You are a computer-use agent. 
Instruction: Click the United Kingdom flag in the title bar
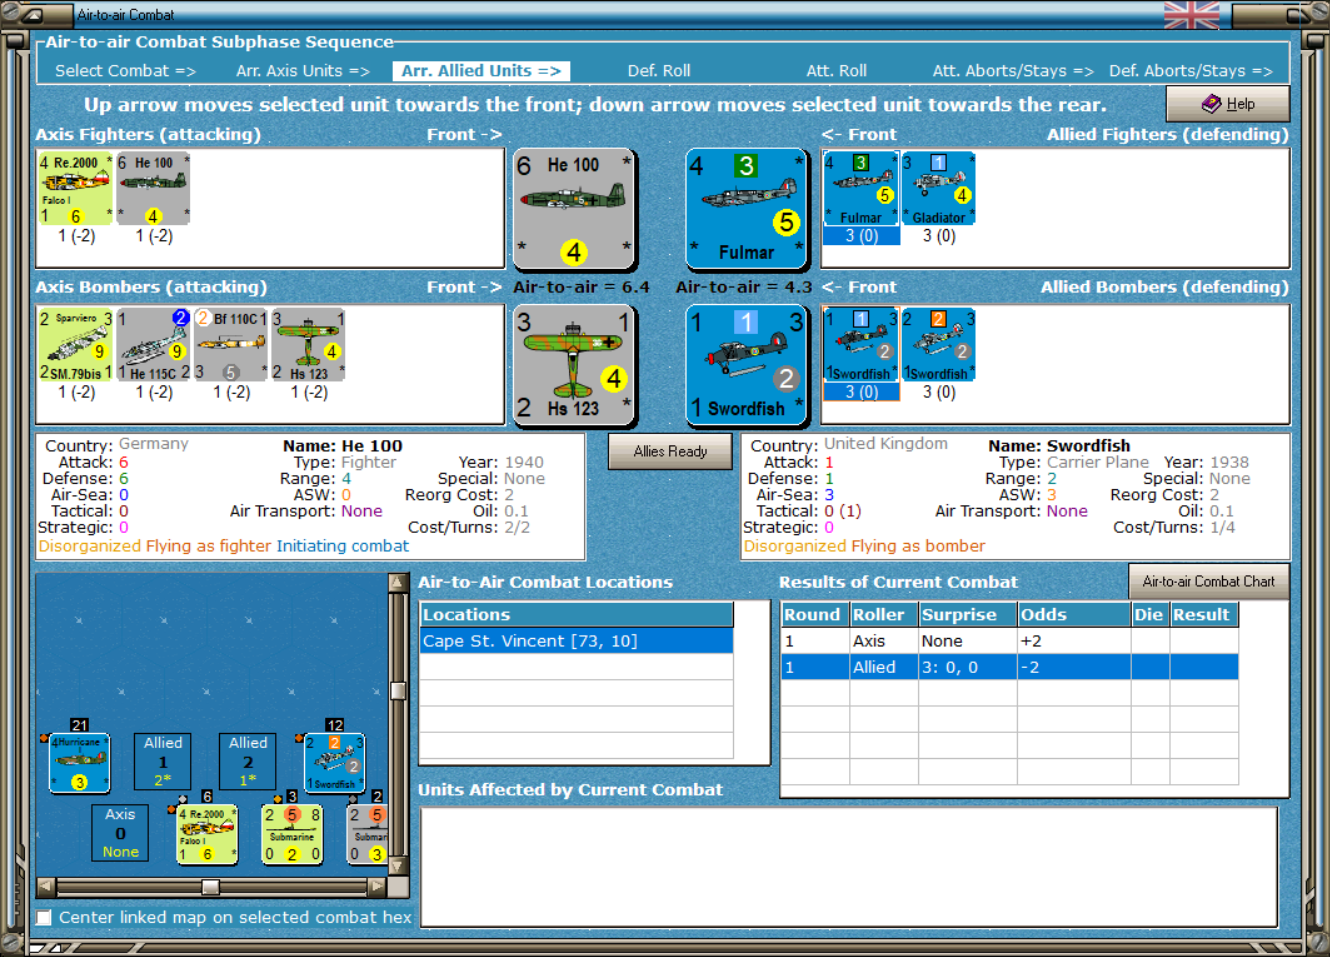pos(1192,15)
